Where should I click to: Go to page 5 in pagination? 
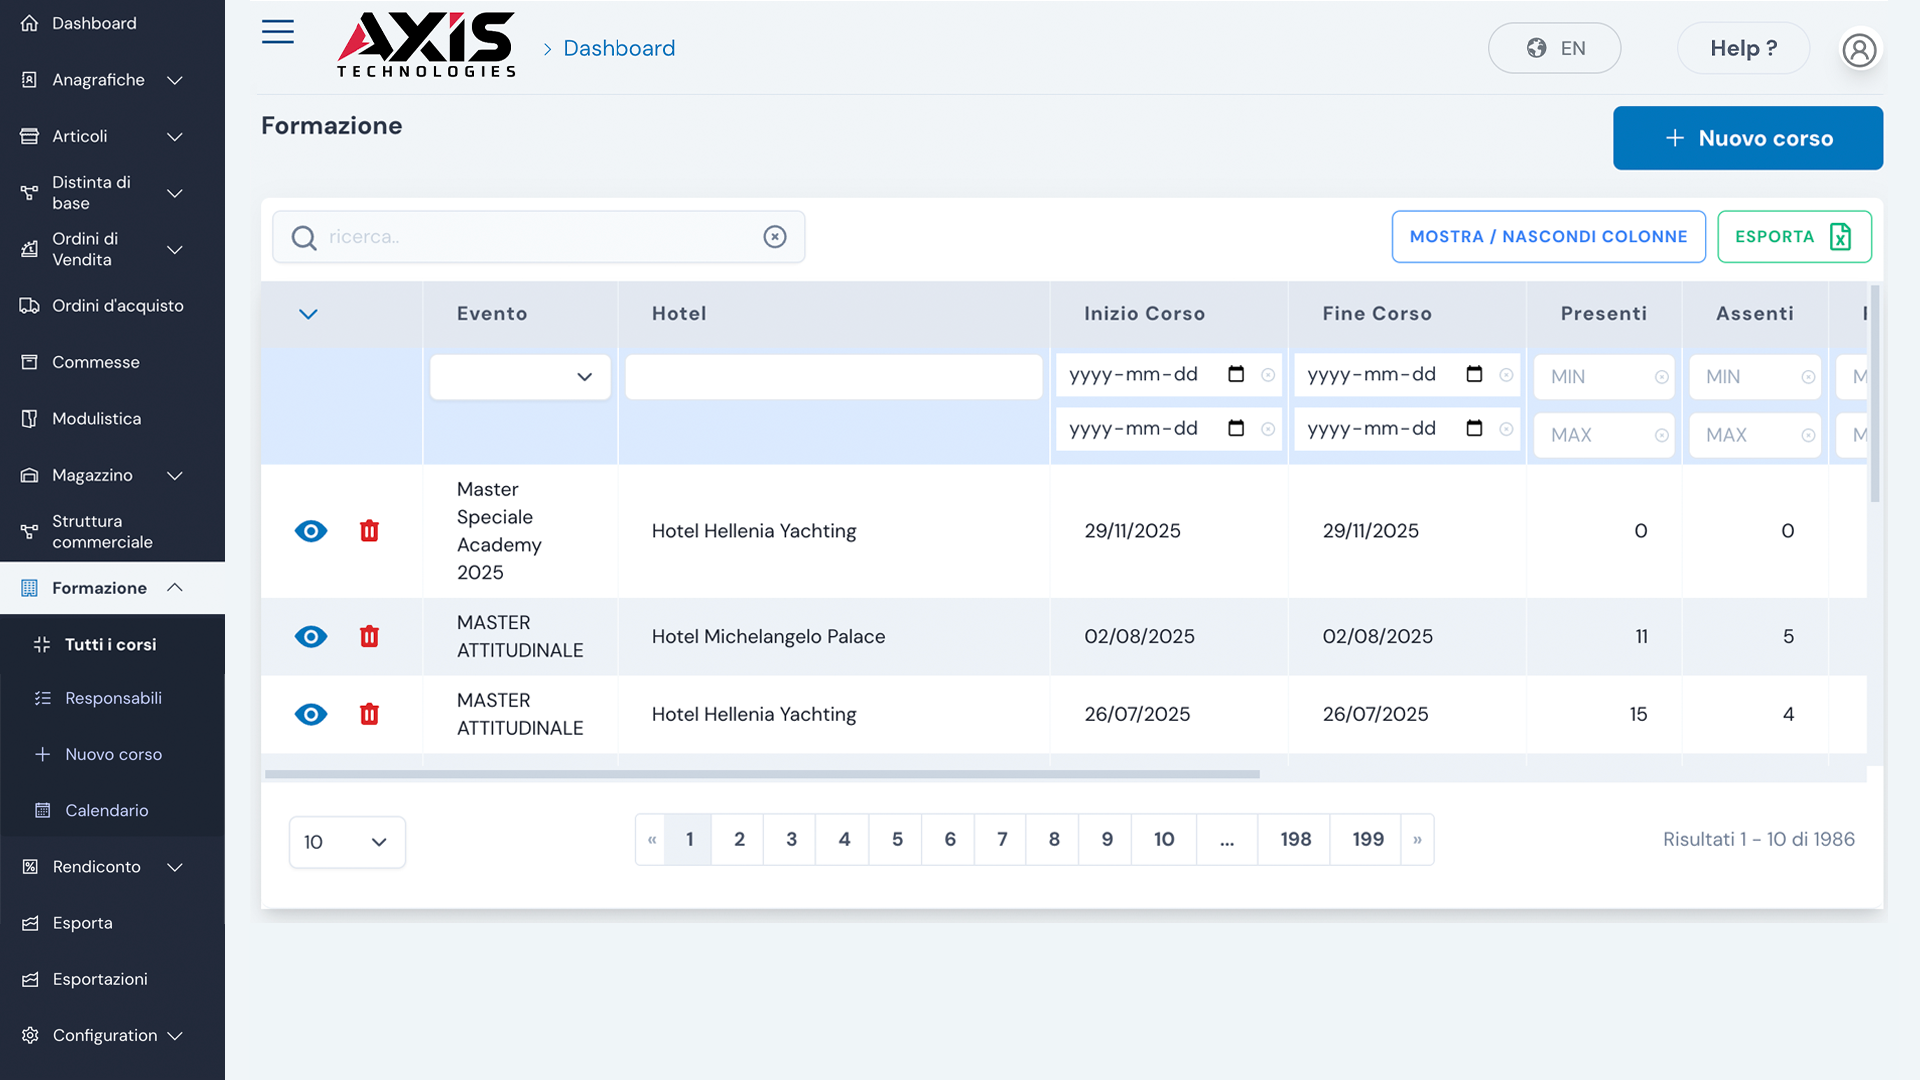(x=897, y=840)
